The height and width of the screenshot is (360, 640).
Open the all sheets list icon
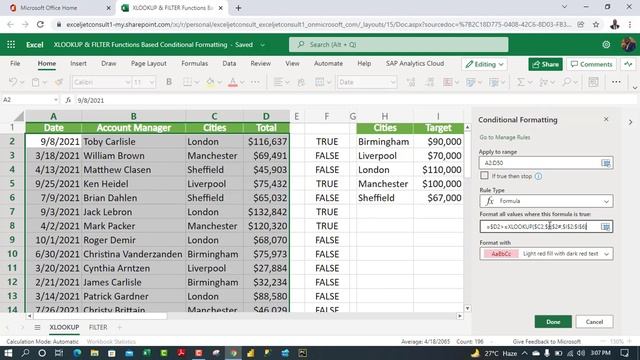click(x=37, y=327)
